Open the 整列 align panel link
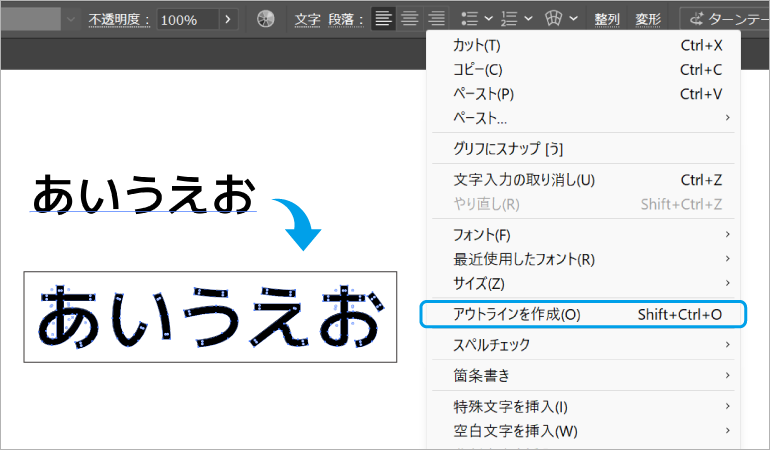Viewport: 770px width, 450px height. coord(607,20)
